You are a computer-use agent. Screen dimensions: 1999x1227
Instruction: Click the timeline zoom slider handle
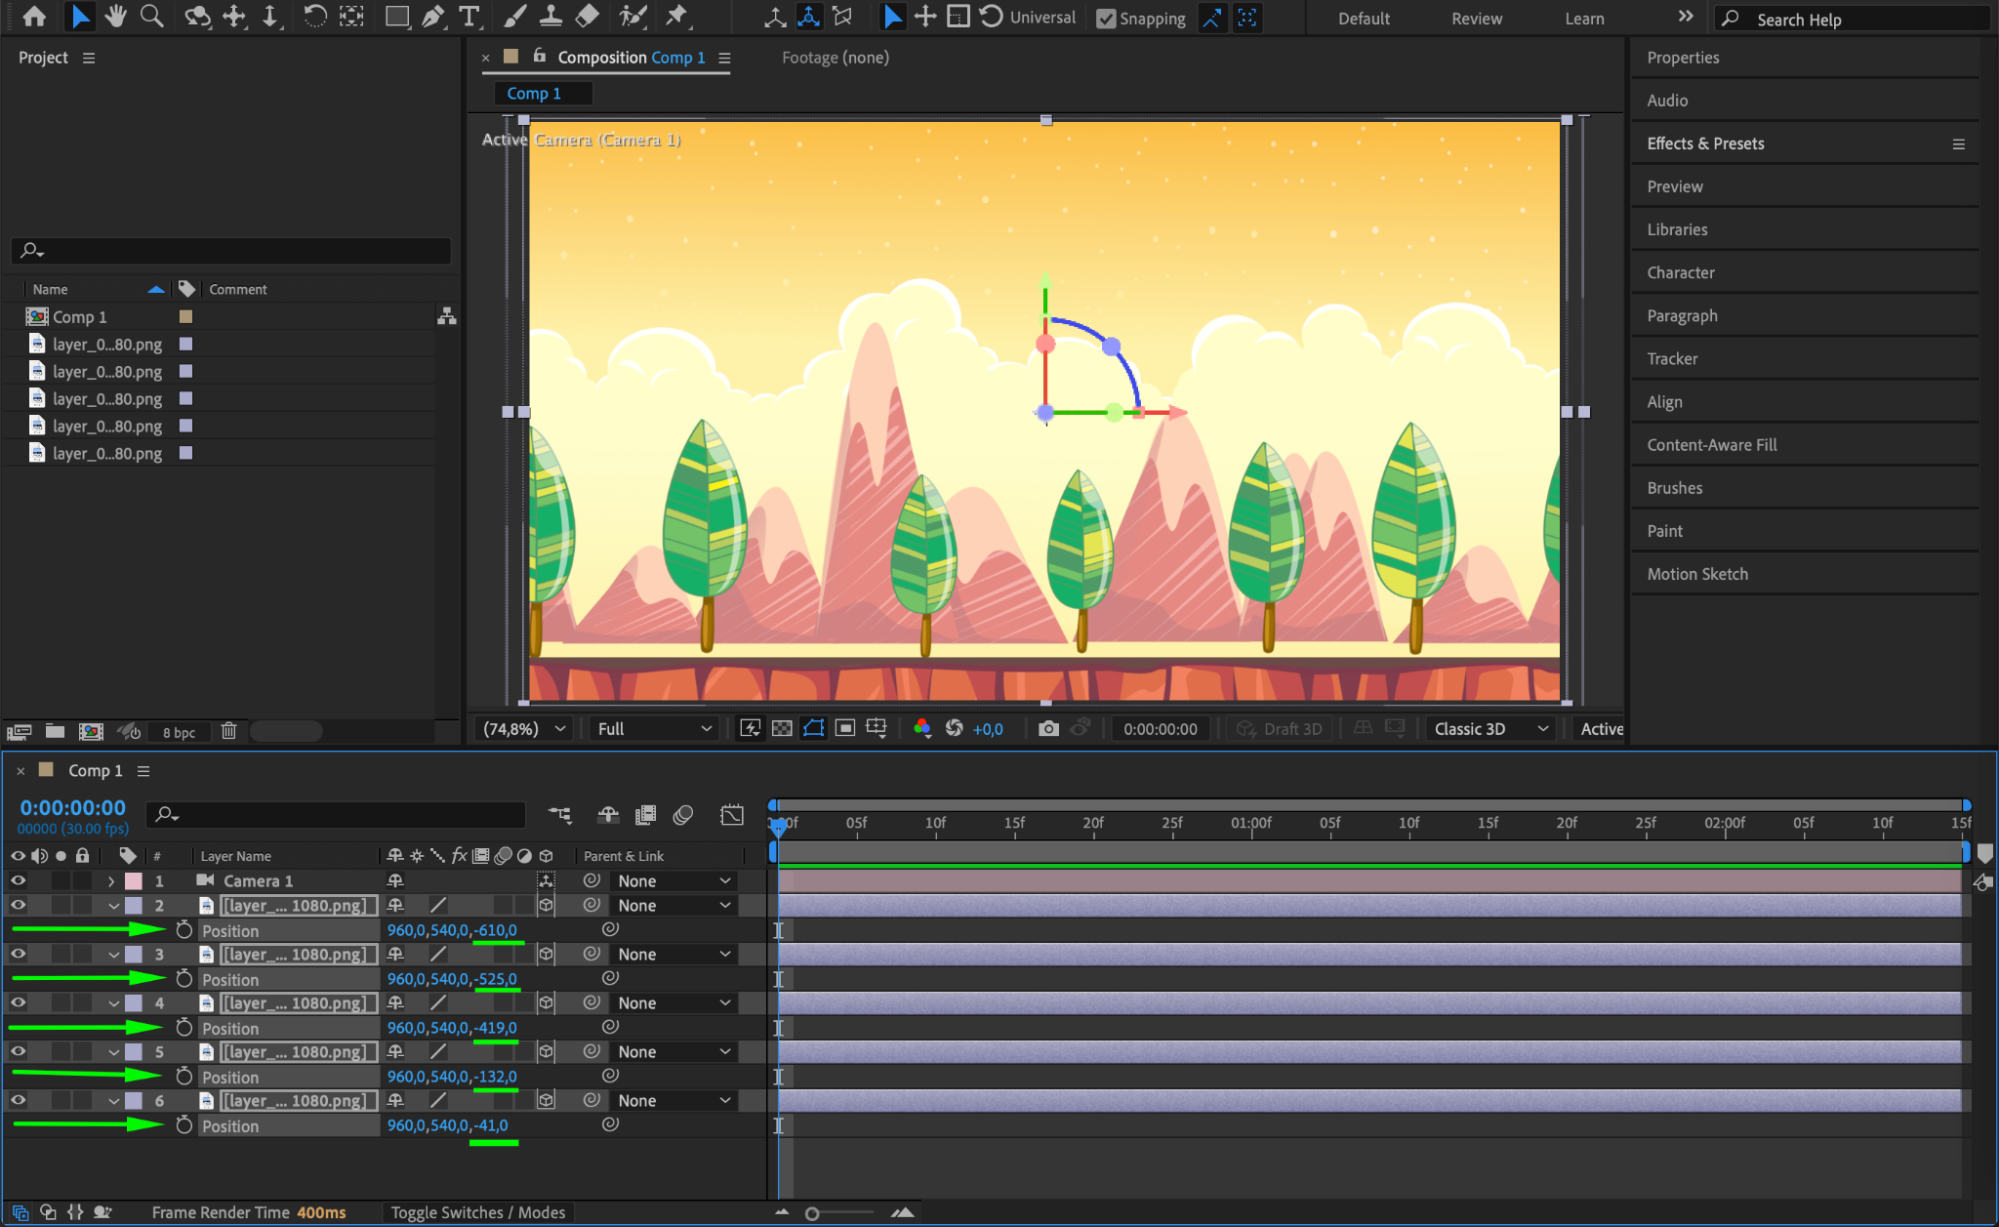coord(812,1213)
